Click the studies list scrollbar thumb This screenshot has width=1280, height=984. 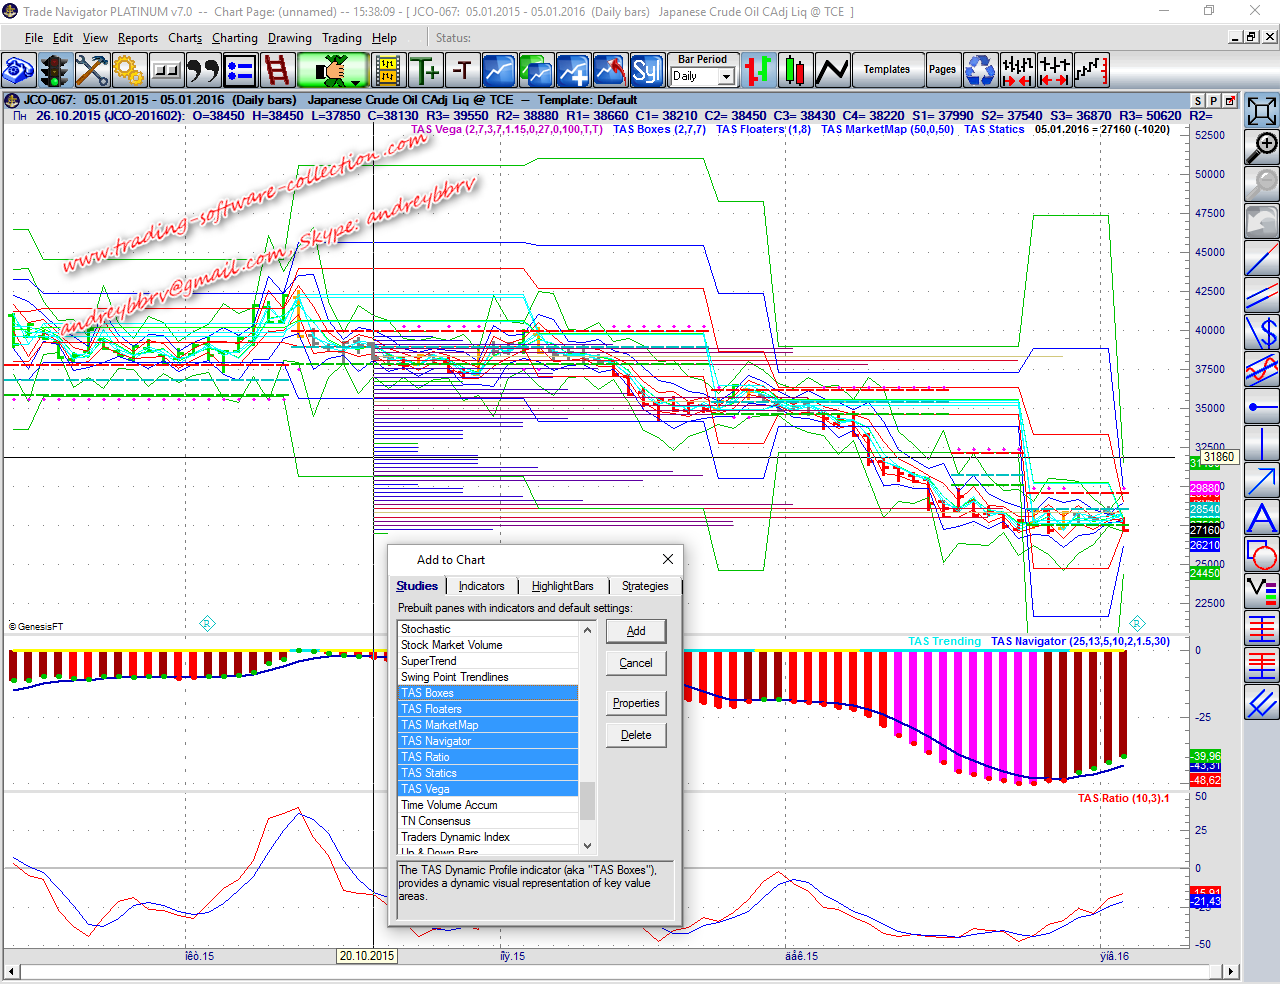click(588, 800)
